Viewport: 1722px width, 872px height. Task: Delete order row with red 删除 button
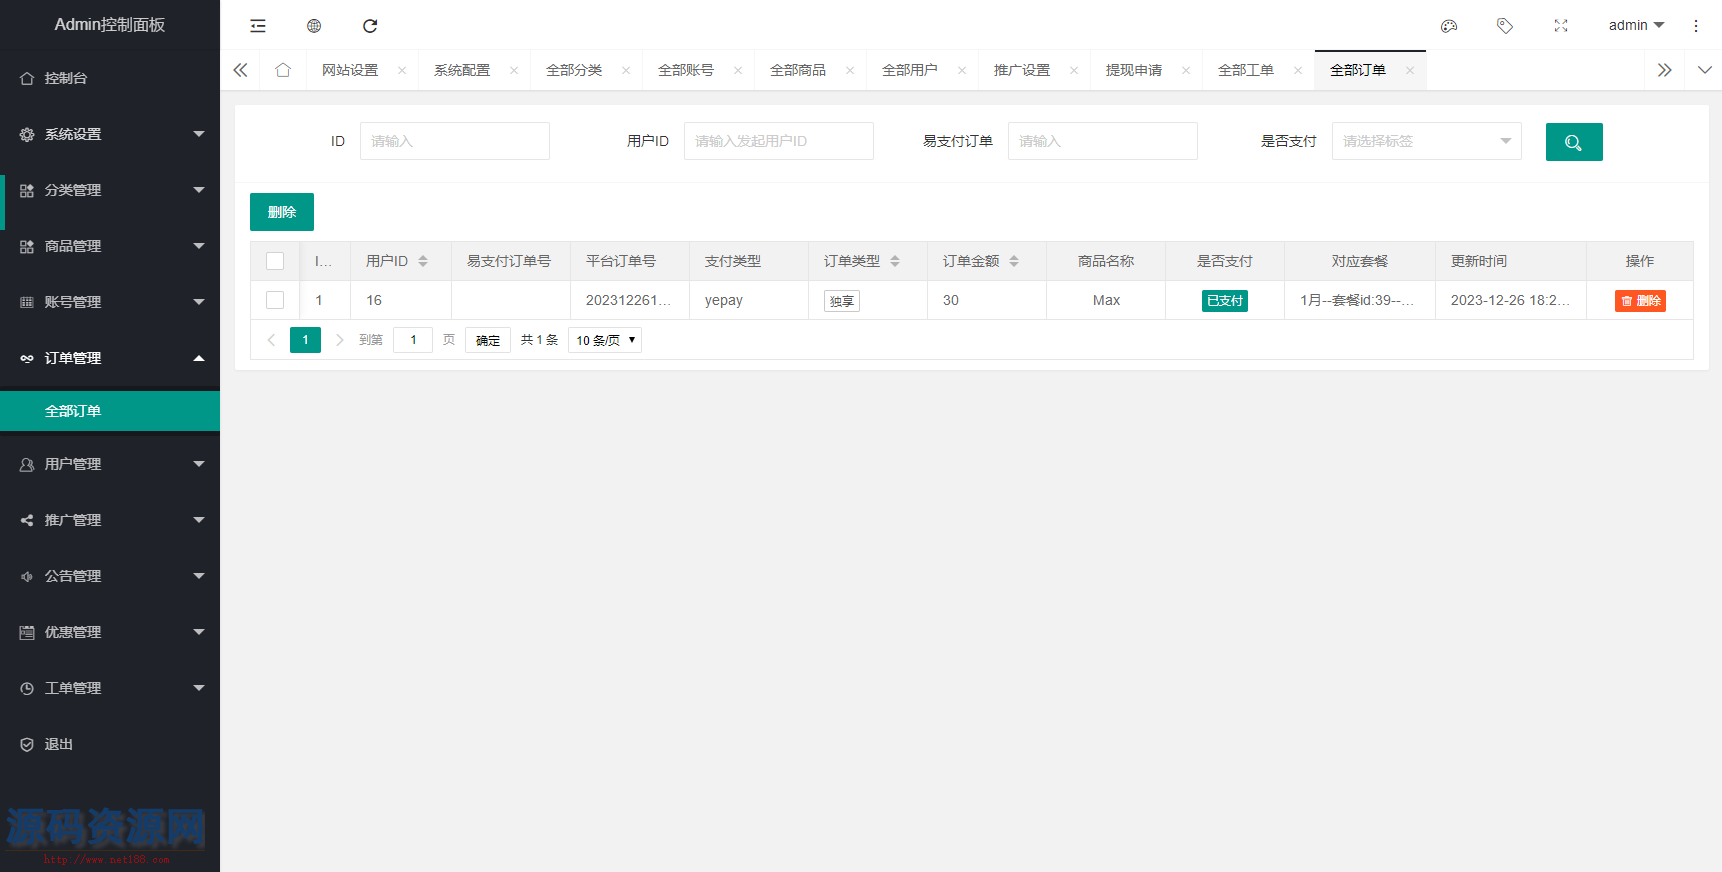(1640, 301)
